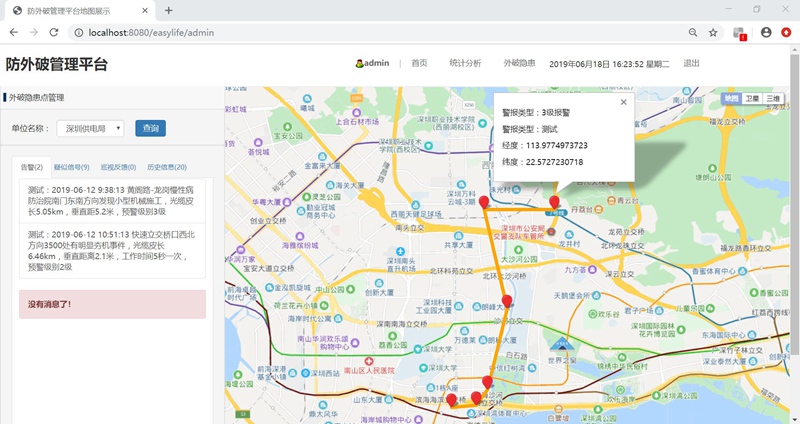Bookmark this page with the star icon

[713, 32]
